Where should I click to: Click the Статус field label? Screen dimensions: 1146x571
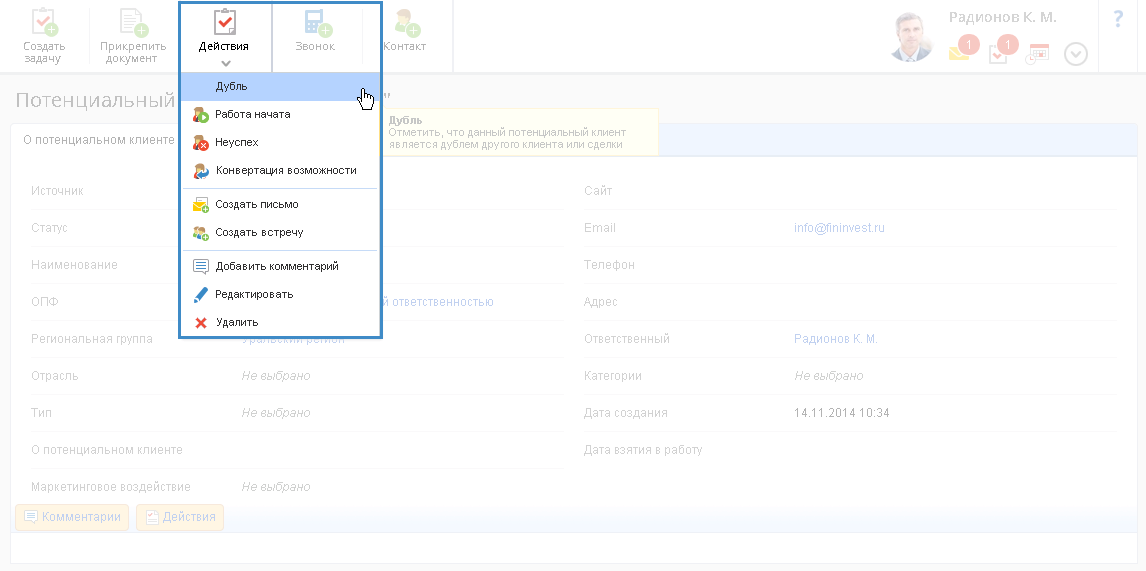coord(49,228)
